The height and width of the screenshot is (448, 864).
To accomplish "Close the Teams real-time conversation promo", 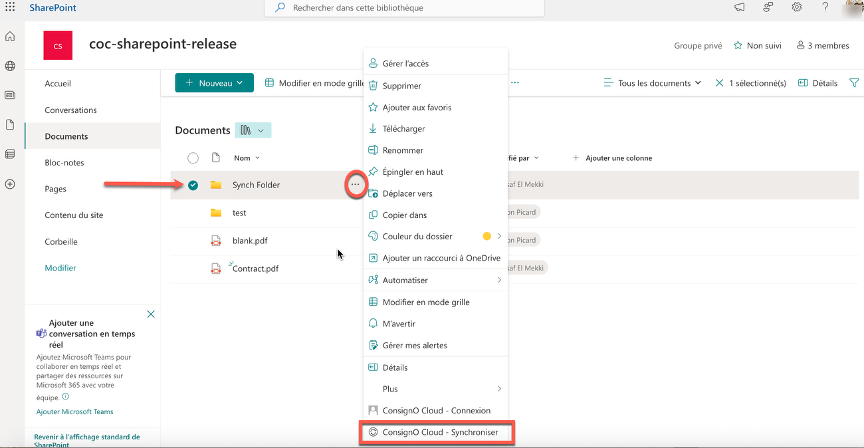I will (151, 315).
